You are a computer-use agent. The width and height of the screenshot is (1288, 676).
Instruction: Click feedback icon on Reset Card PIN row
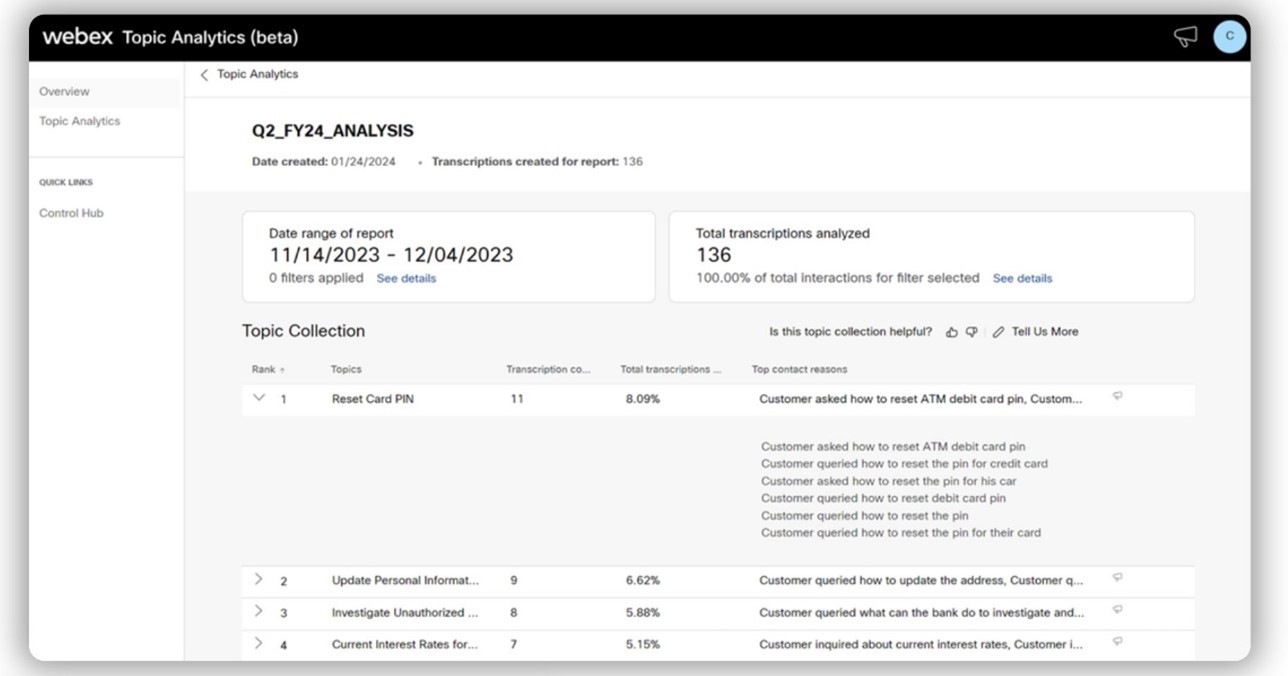point(1117,396)
